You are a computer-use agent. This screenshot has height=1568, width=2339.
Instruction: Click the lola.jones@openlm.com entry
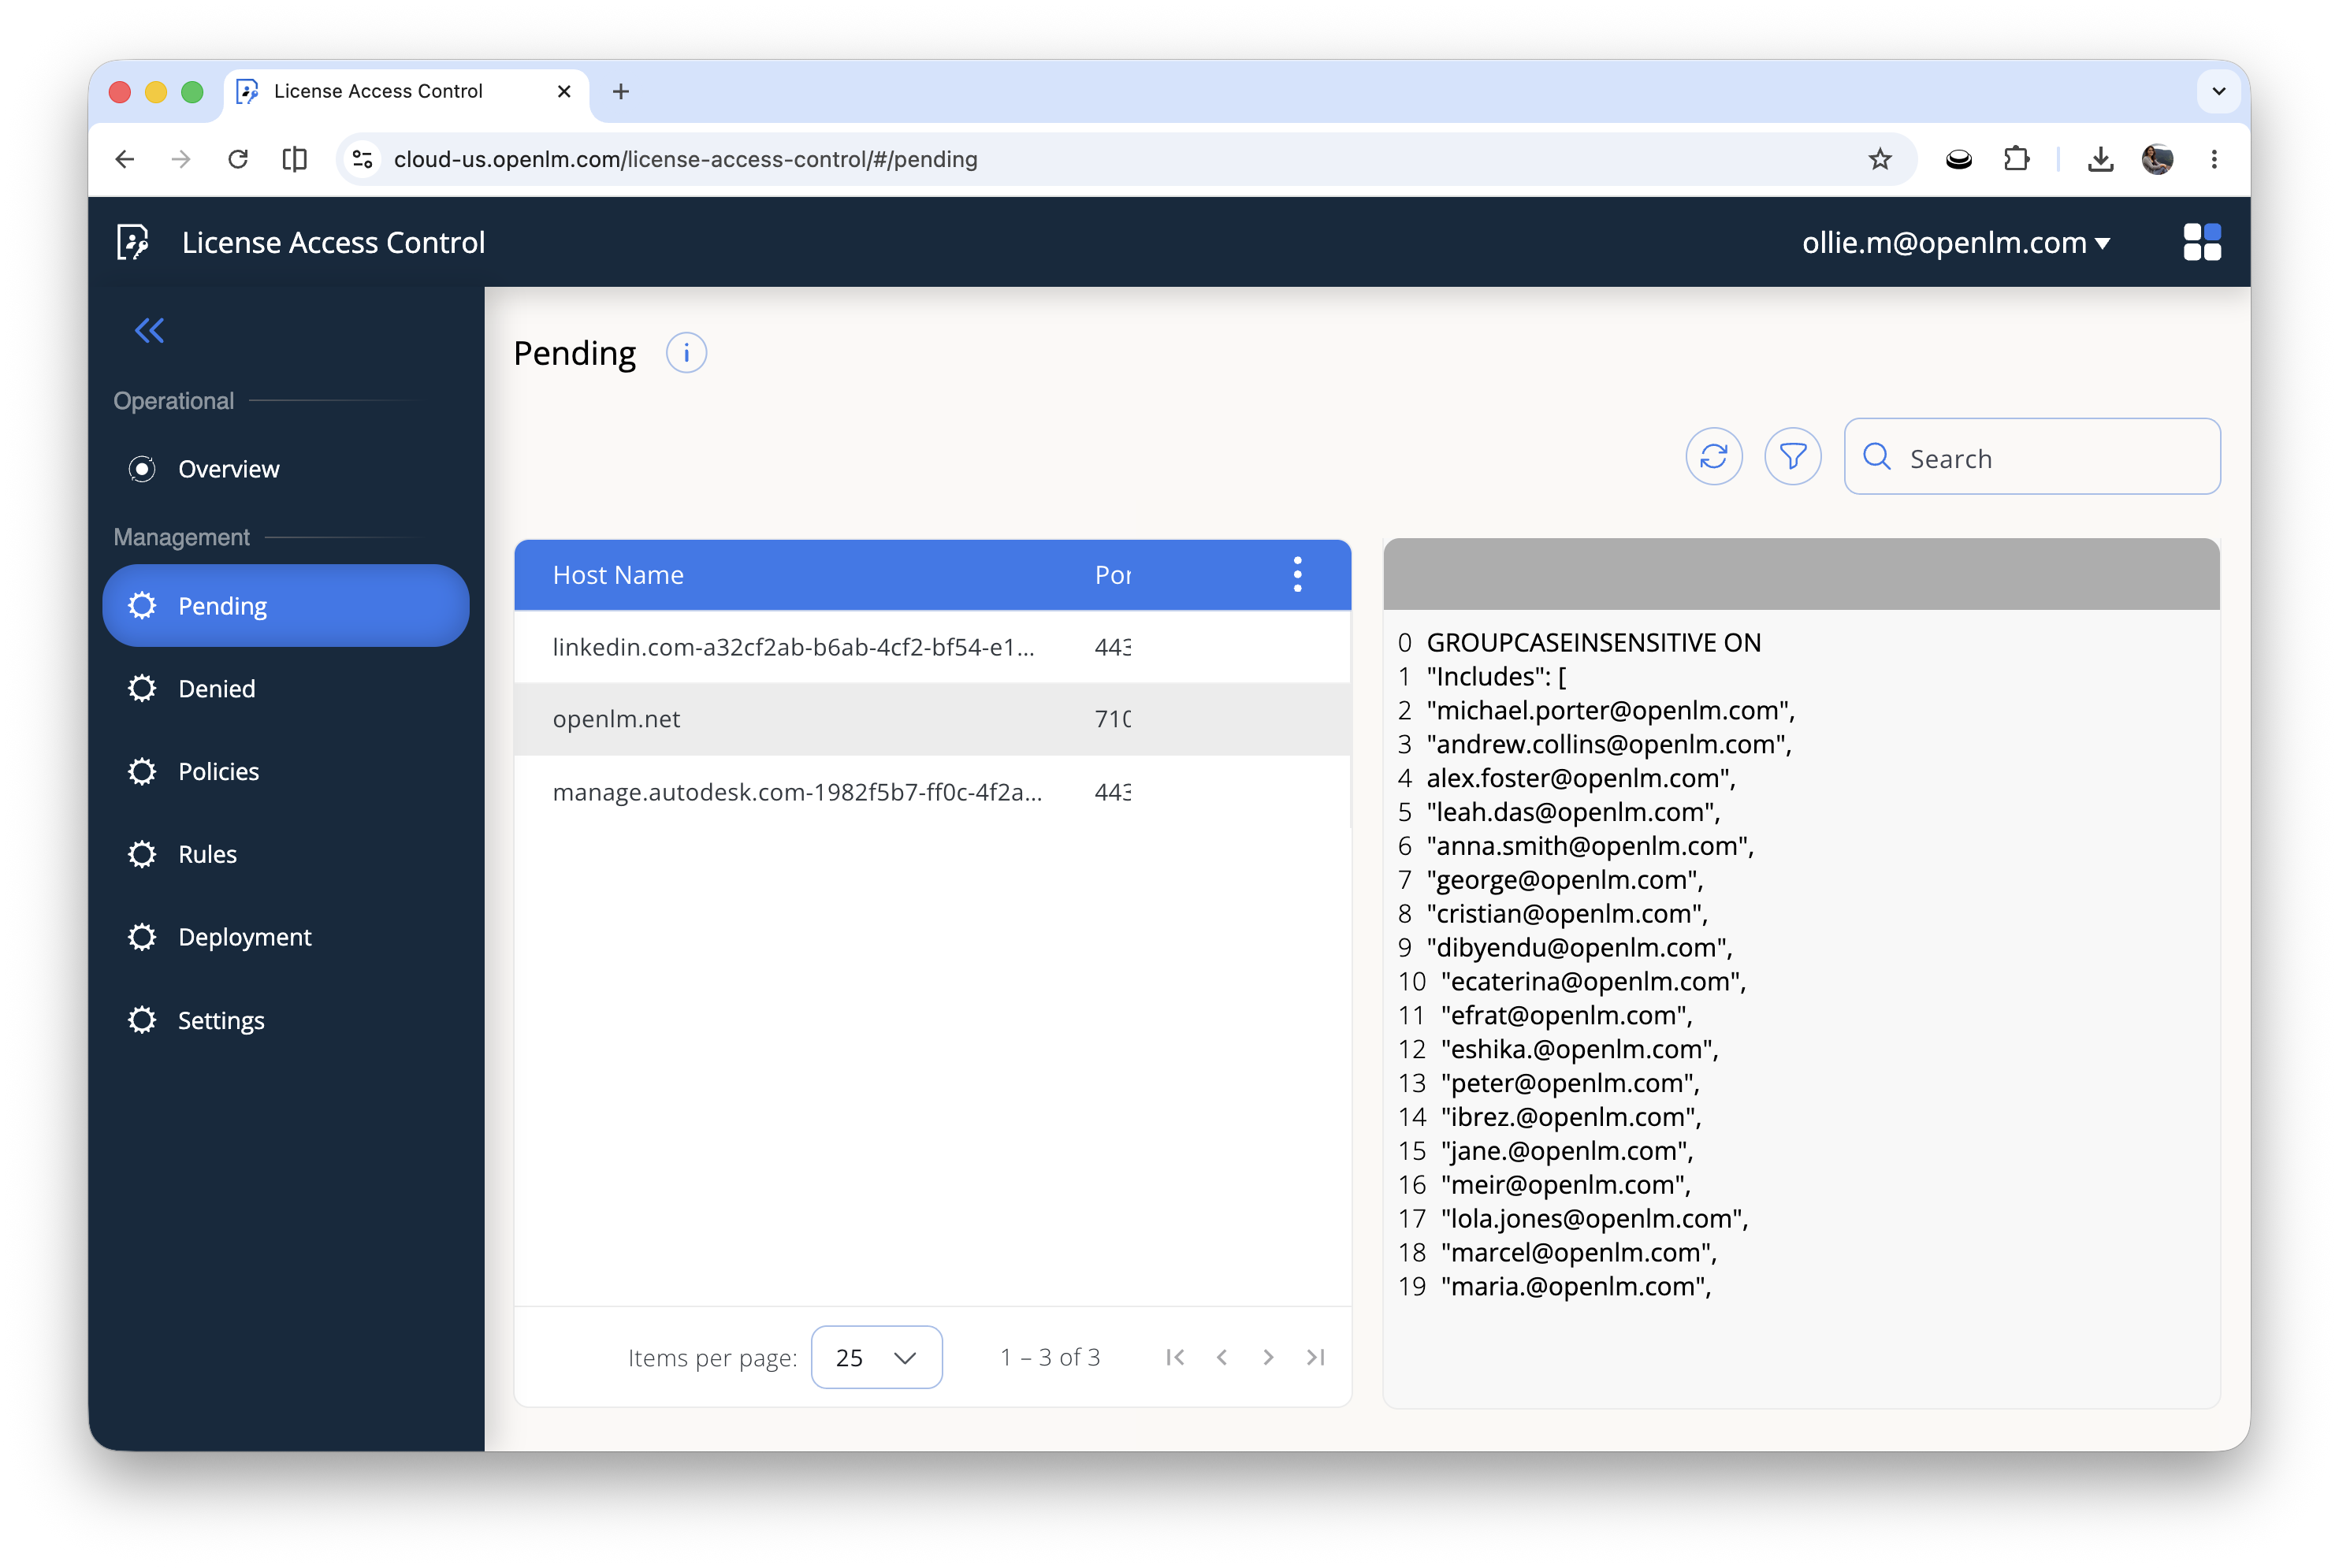tap(1594, 1218)
